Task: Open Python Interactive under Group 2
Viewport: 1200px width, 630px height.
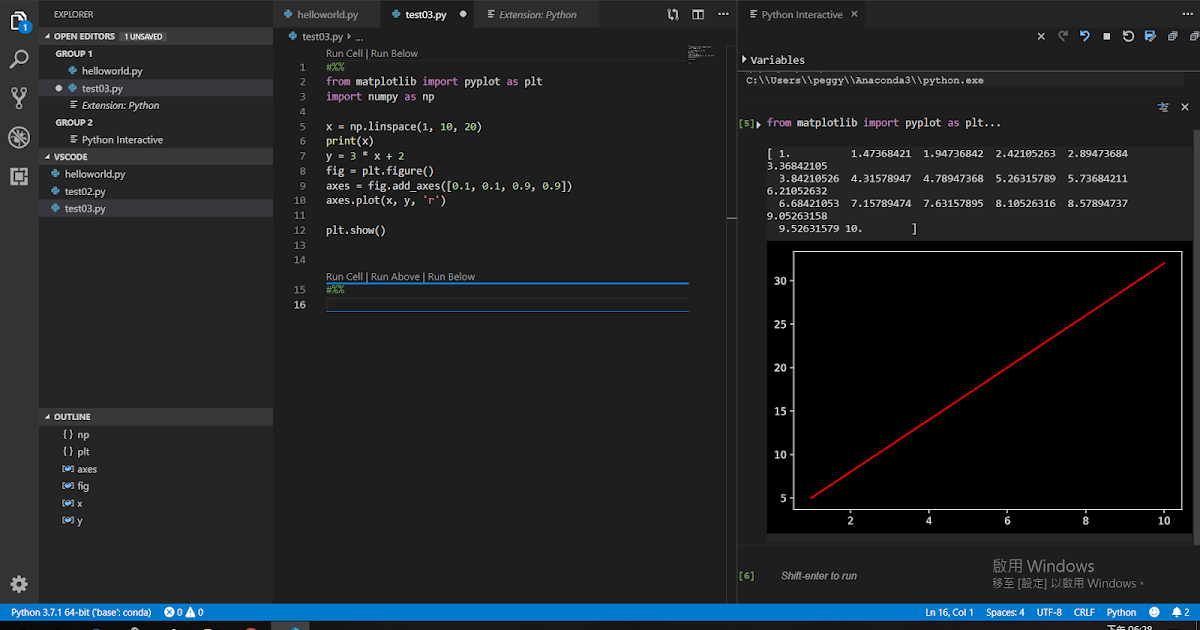Action: pos(155,140)
